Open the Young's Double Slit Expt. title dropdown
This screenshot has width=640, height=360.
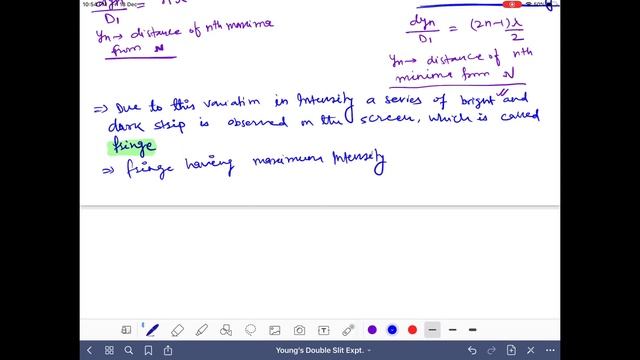pyautogui.click(x=323, y=350)
